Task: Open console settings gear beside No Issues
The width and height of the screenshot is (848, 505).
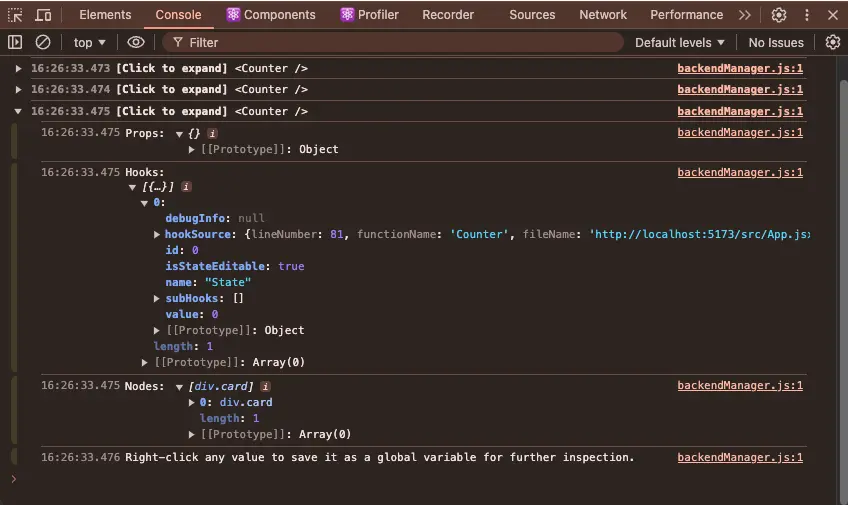Action: [x=833, y=42]
